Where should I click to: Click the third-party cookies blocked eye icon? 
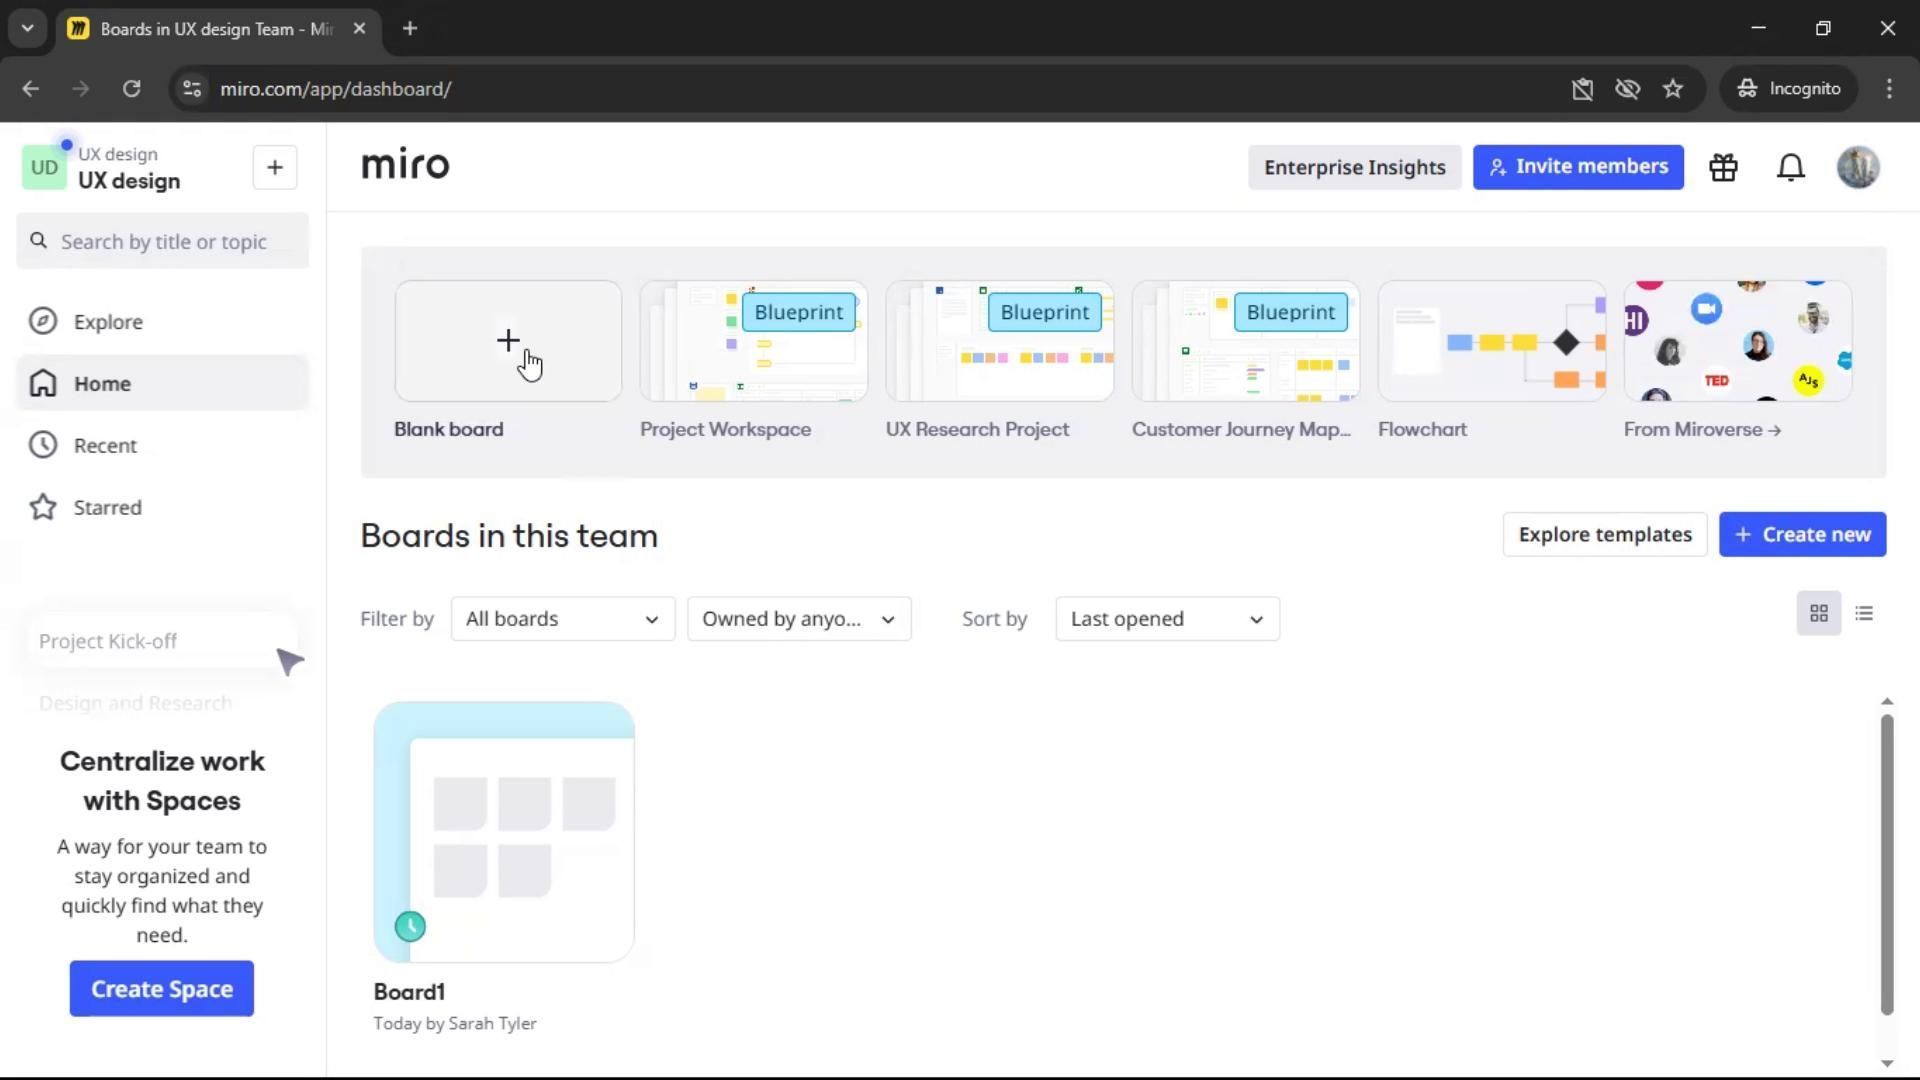coord(1627,88)
